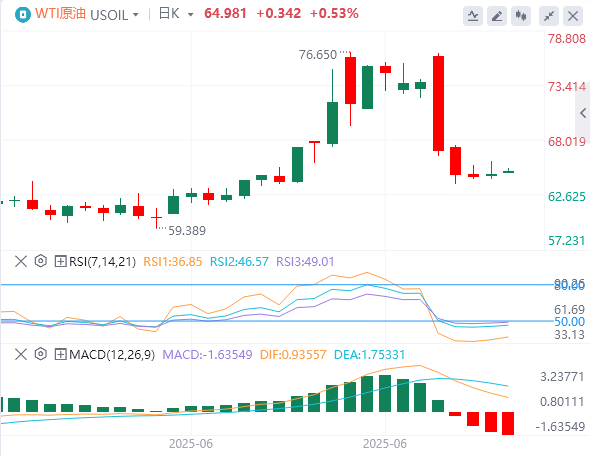Click the MACD(12,26,9) indicator label
The width and height of the screenshot is (590, 456).
click(112, 355)
